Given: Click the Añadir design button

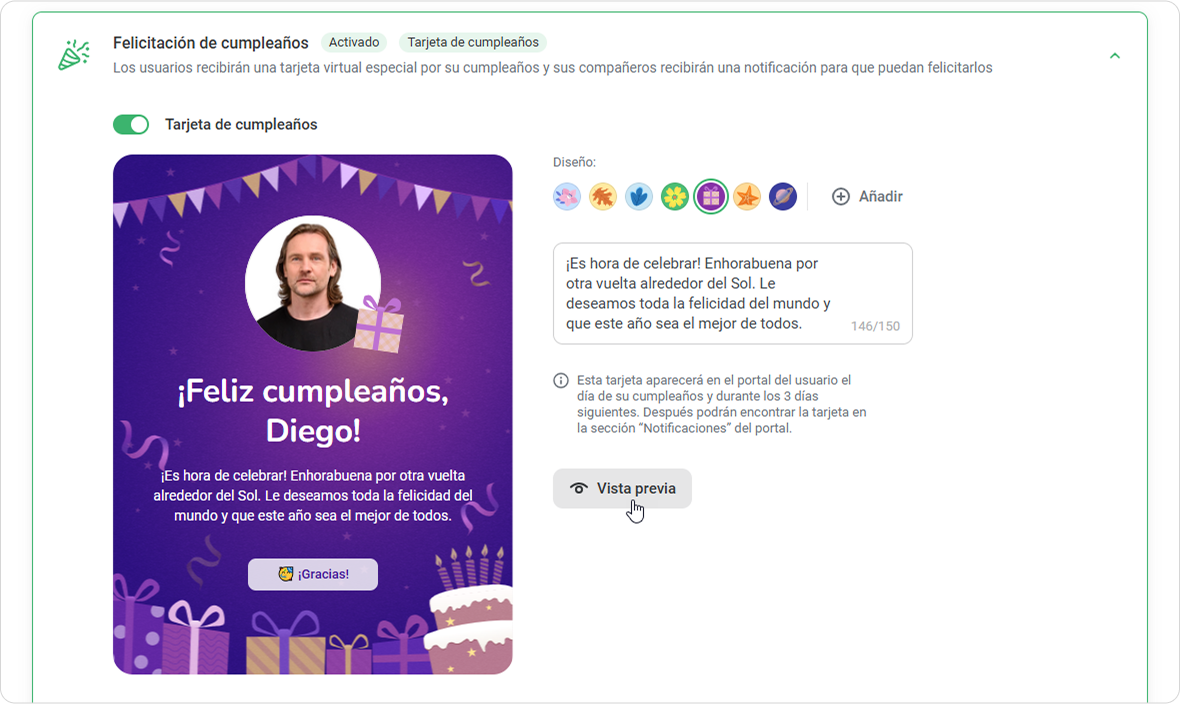Looking at the screenshot, I should [x=867, y=197].
